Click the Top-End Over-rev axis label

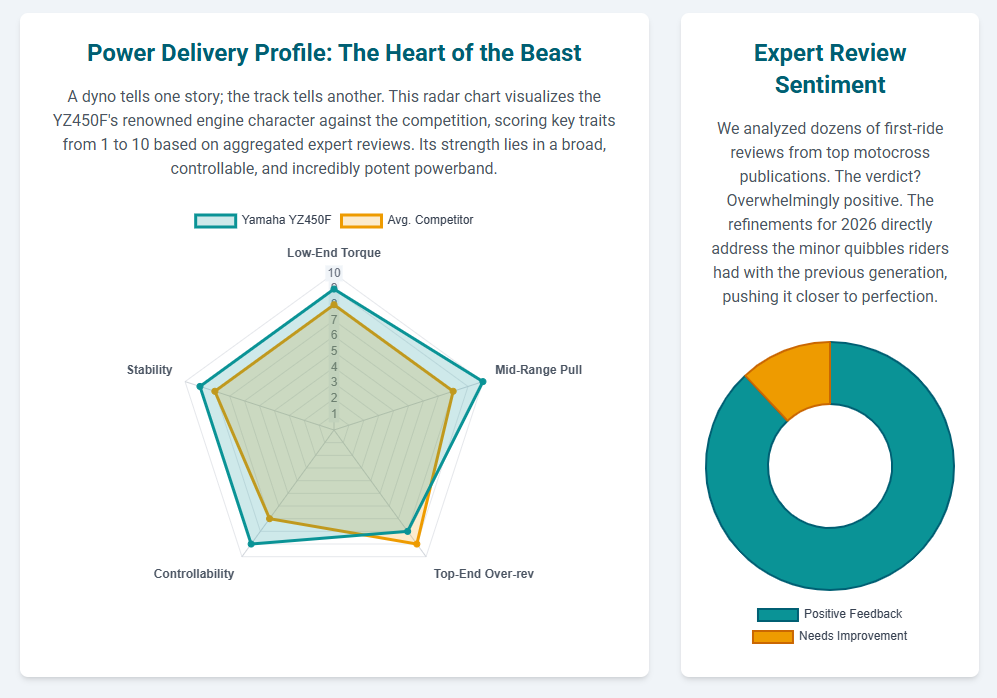pos(483,574)
